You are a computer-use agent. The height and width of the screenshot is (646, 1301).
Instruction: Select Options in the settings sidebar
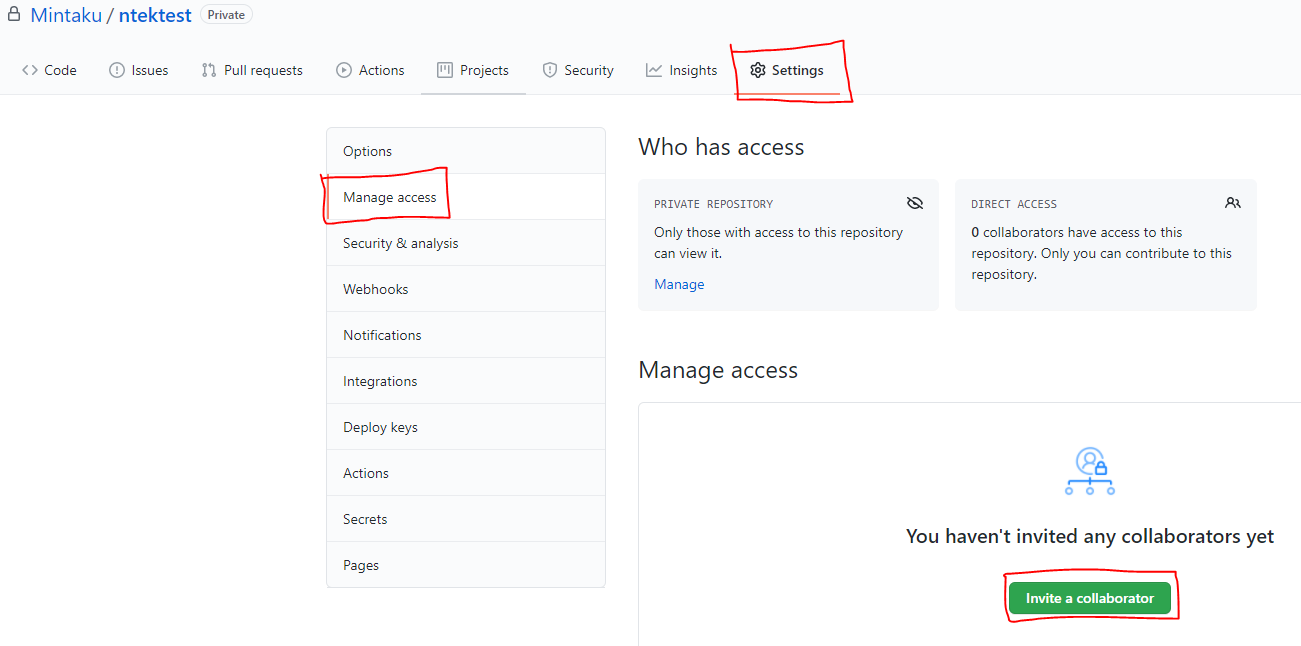tap(466, 151)
